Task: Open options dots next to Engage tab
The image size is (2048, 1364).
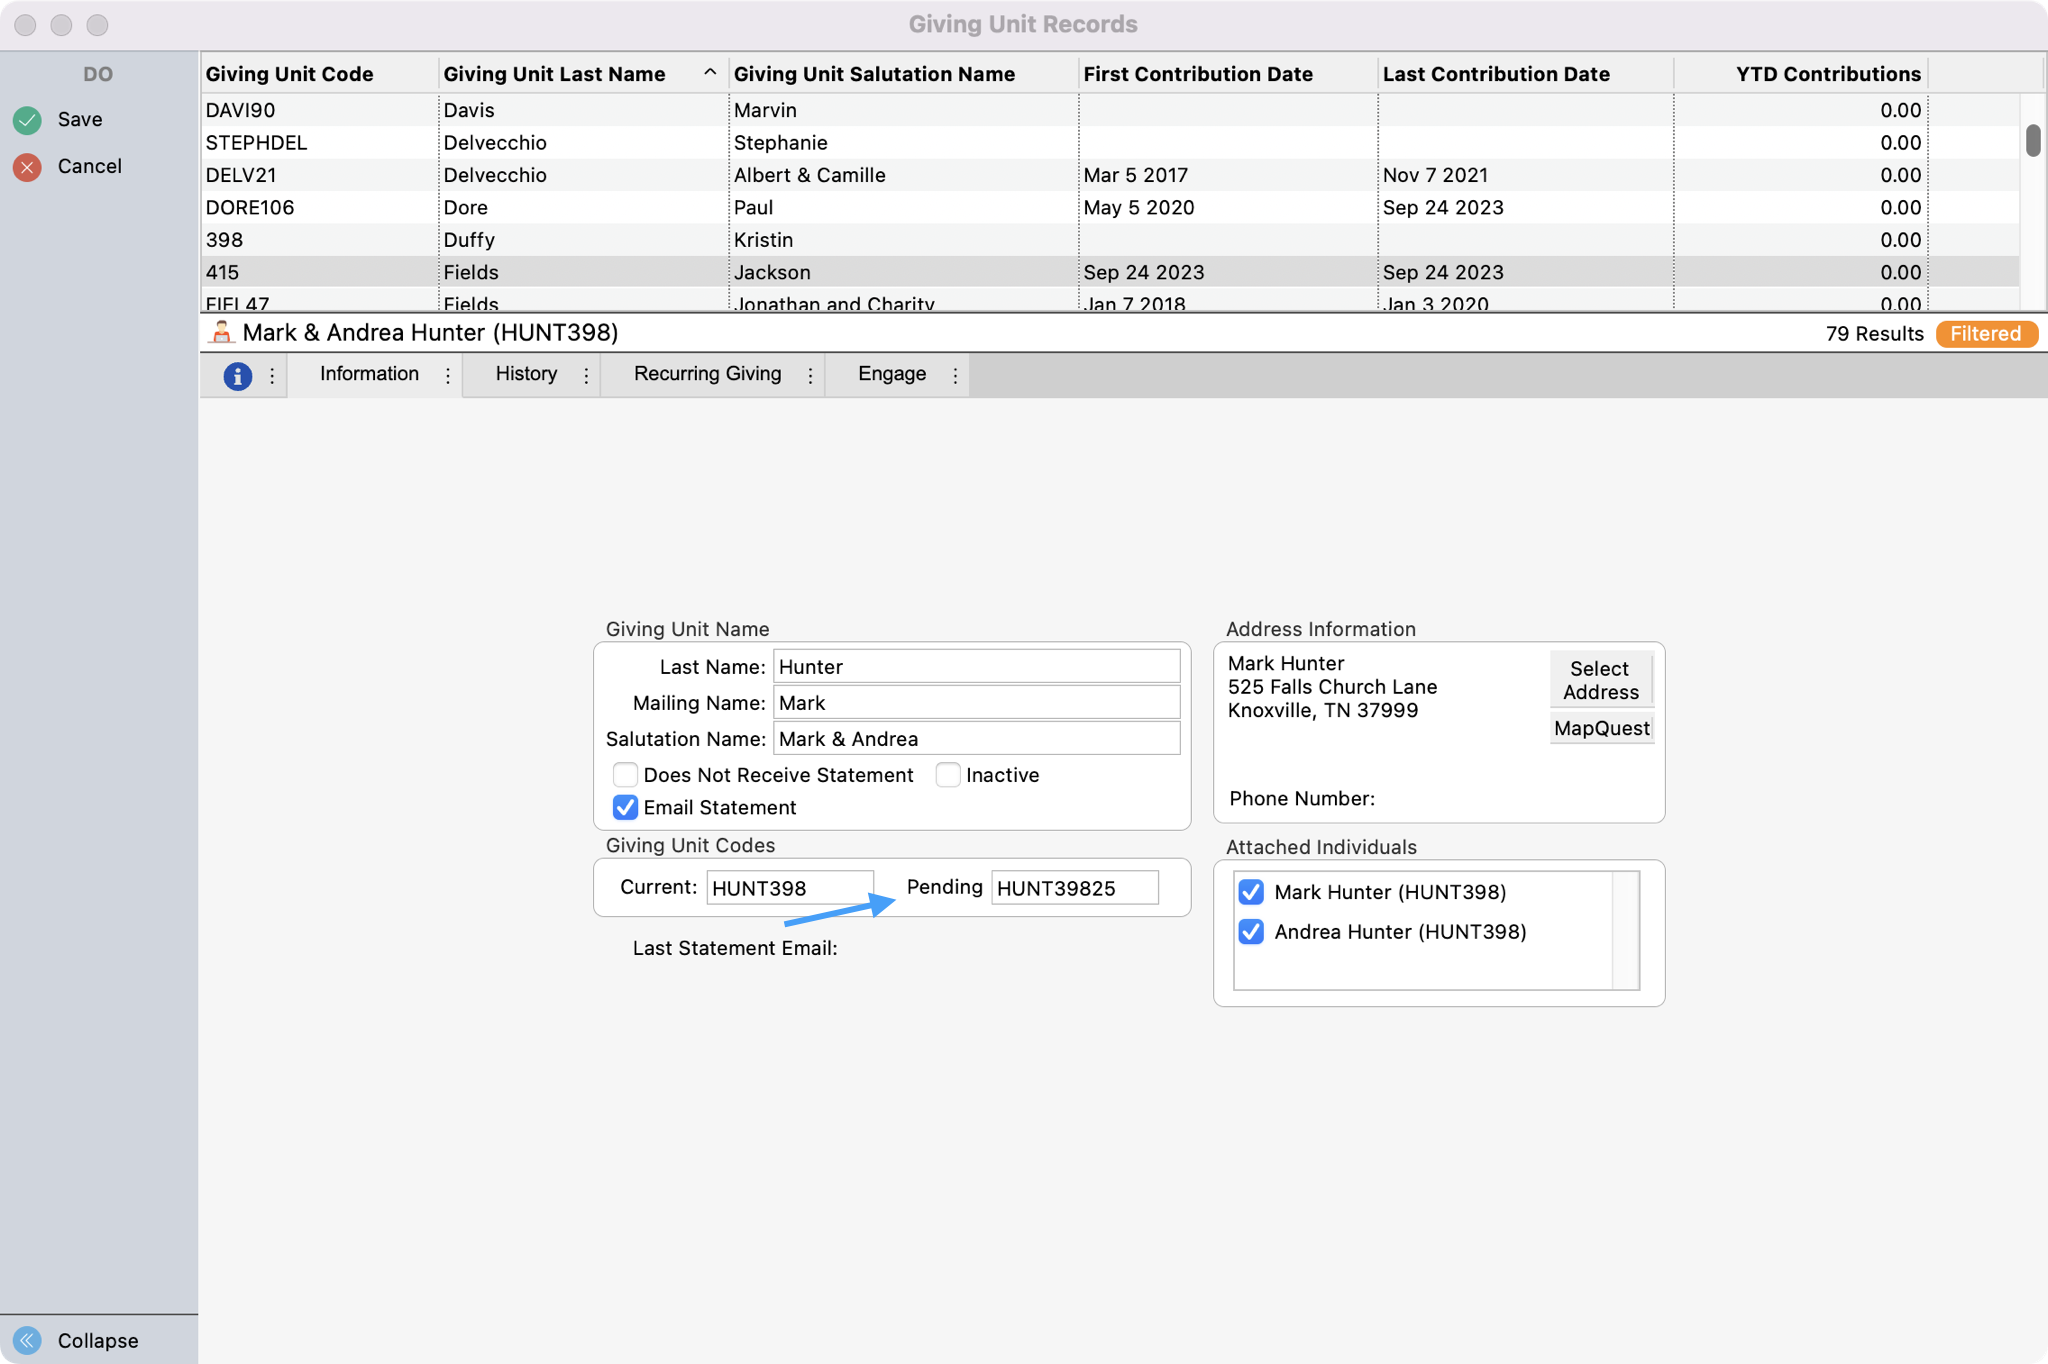Action: coord(955,376)
